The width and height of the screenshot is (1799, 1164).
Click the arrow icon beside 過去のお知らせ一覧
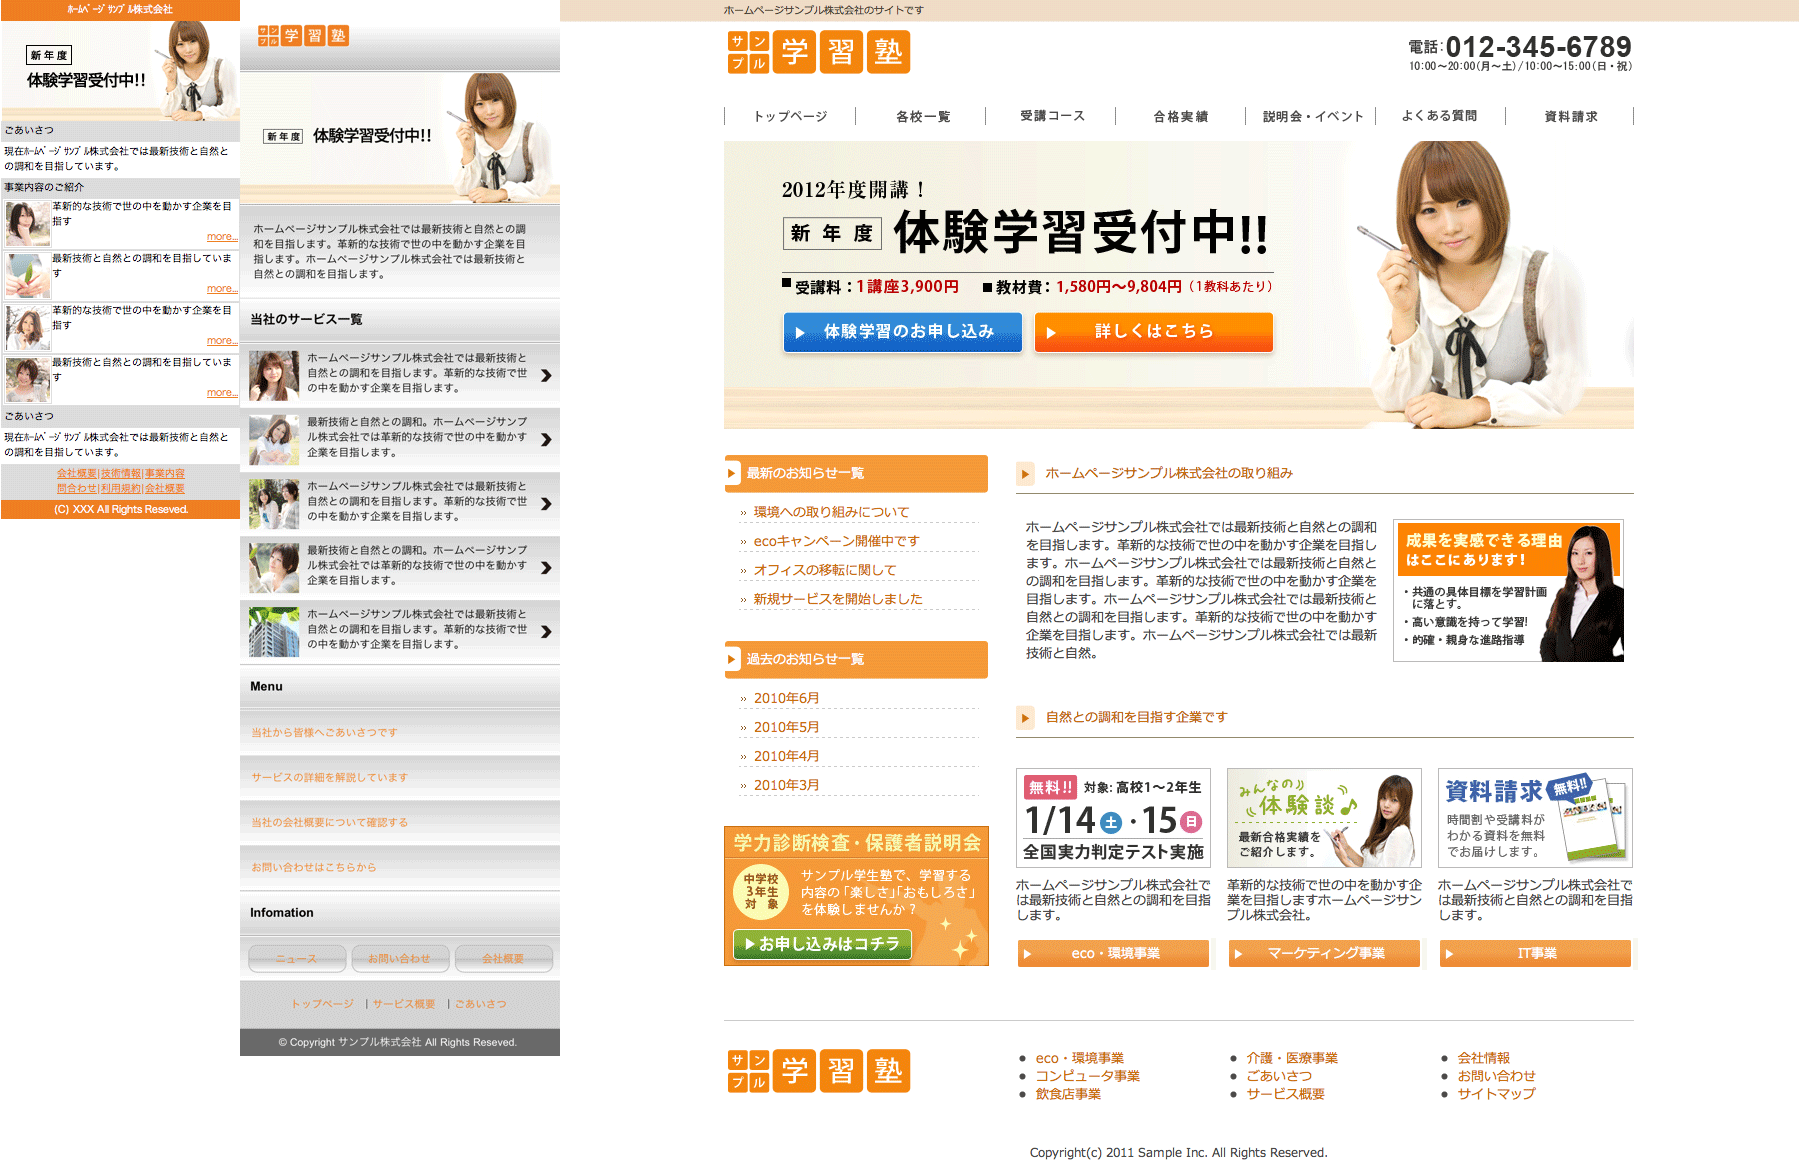732,660
